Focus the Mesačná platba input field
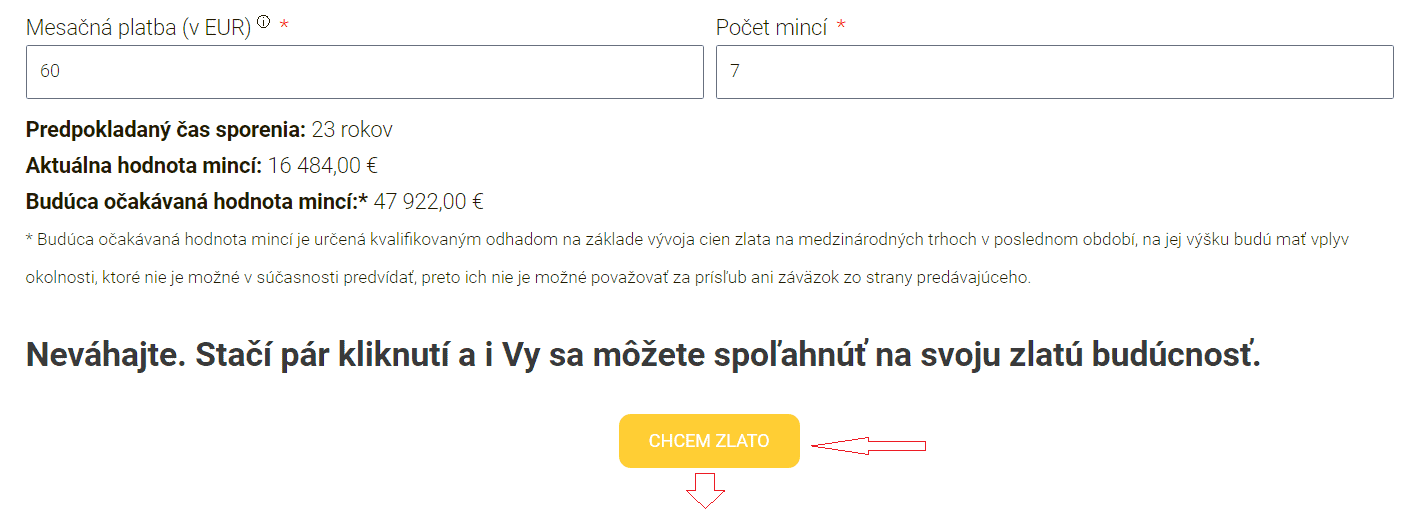 (365, 72)
